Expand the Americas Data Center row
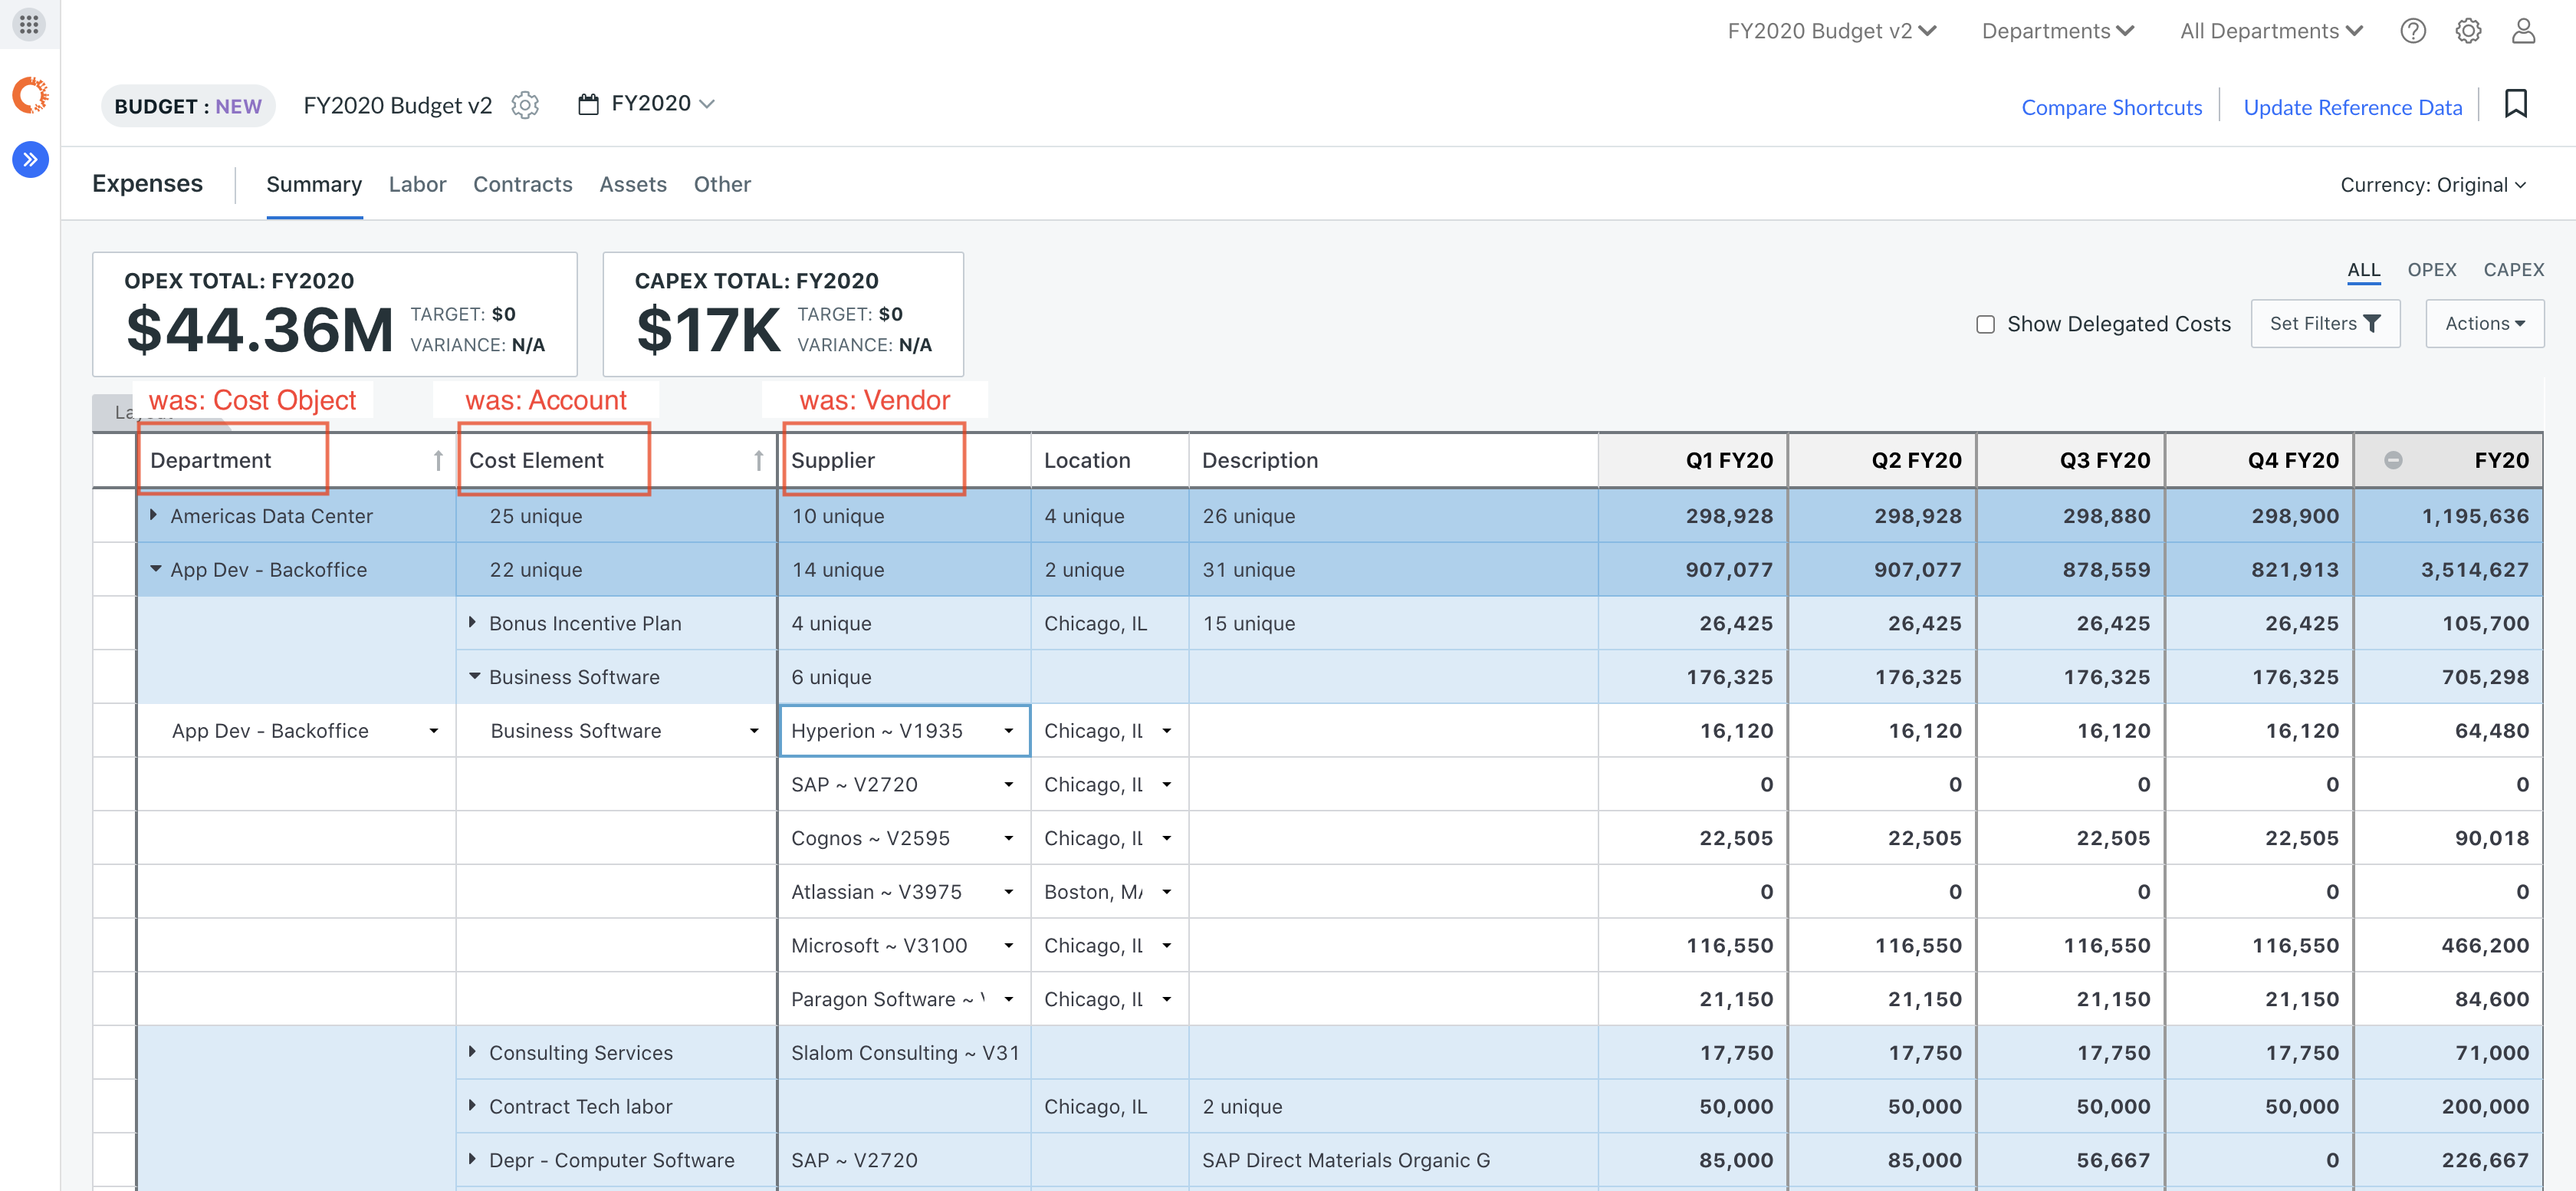 click(153, 515)
